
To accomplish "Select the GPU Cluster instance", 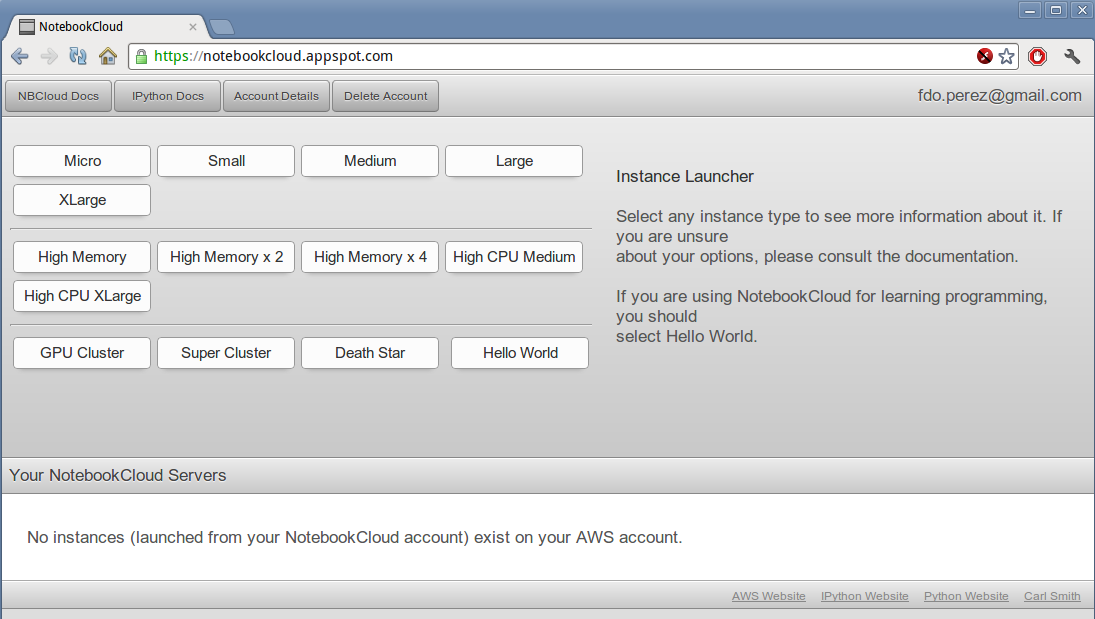I will pyautogui.click(x=82, y=353).
